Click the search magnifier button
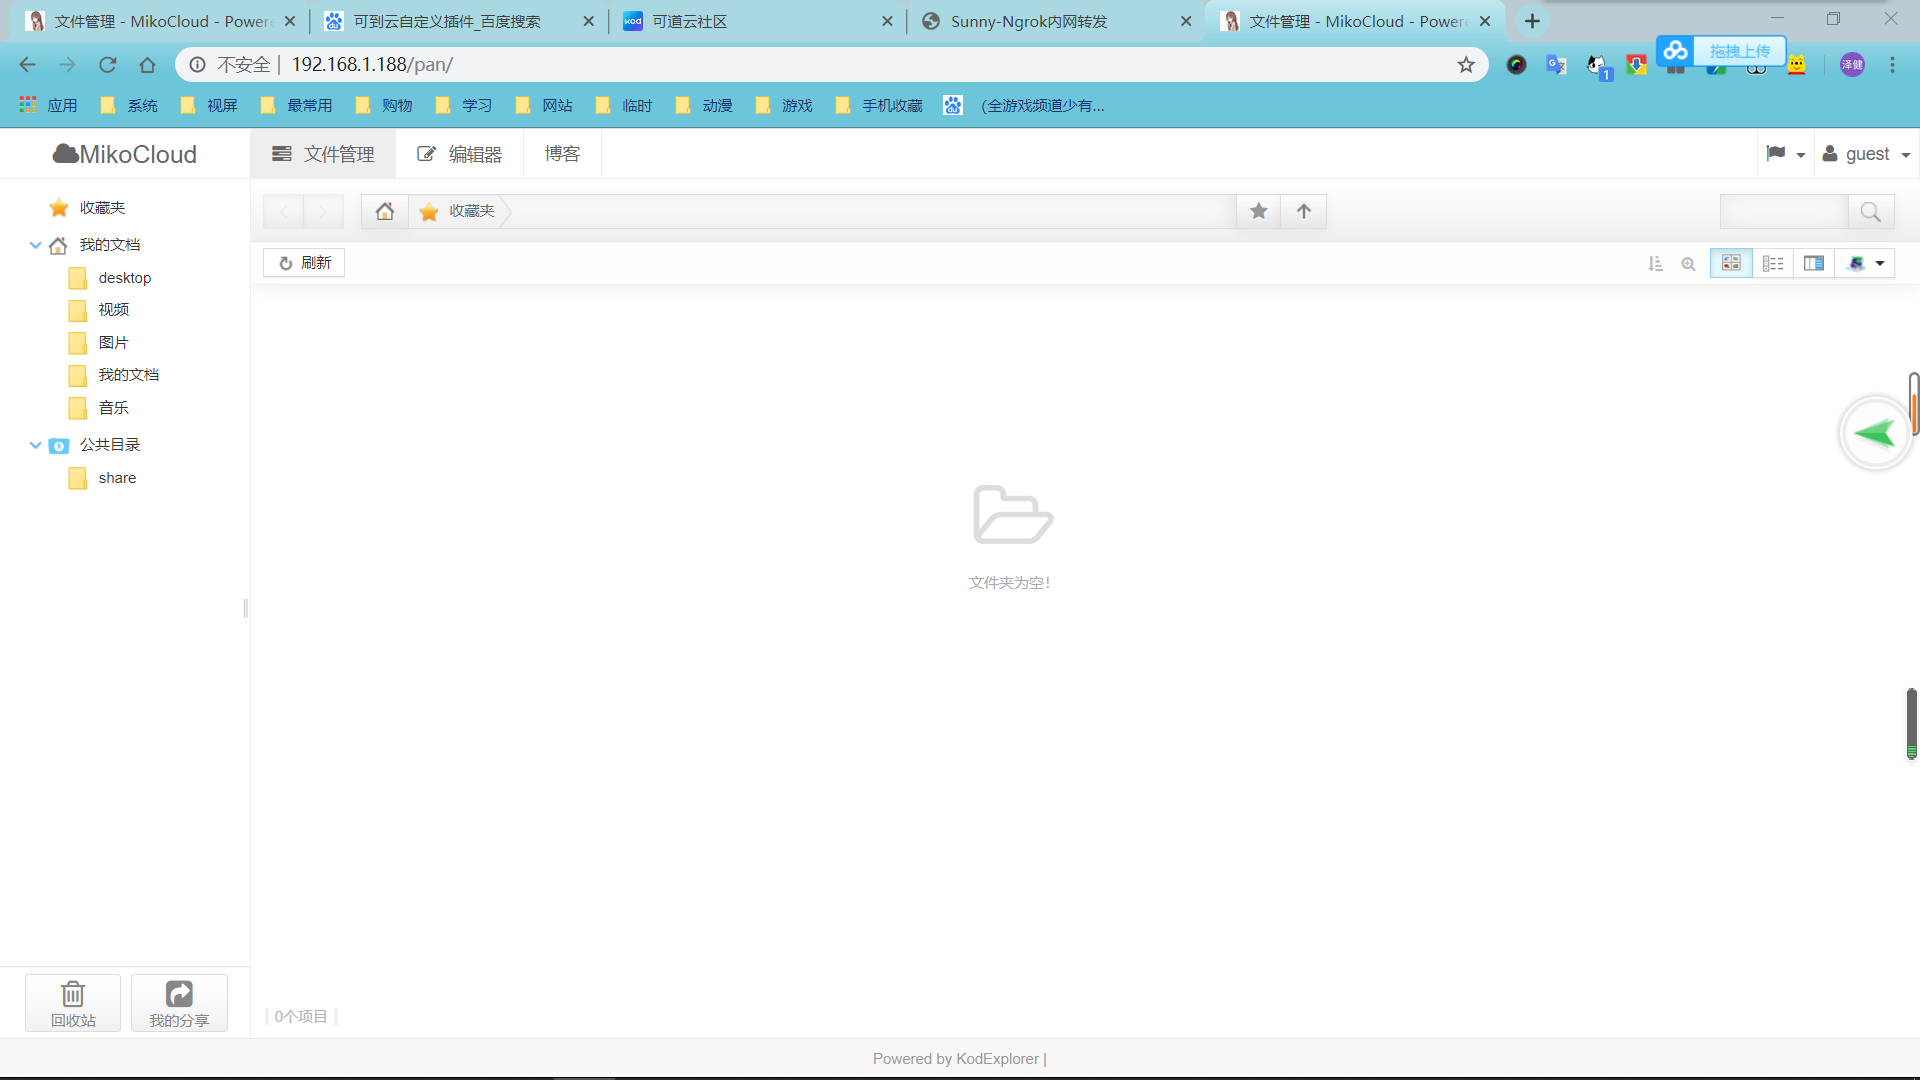This screenshot has width=1920, height=1080. [1870, 212]
